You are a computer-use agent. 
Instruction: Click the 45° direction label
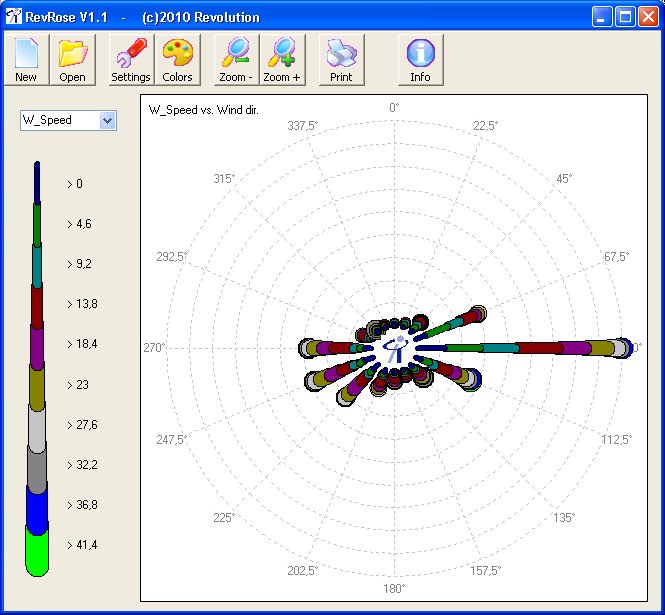click(x=564, y=179)
